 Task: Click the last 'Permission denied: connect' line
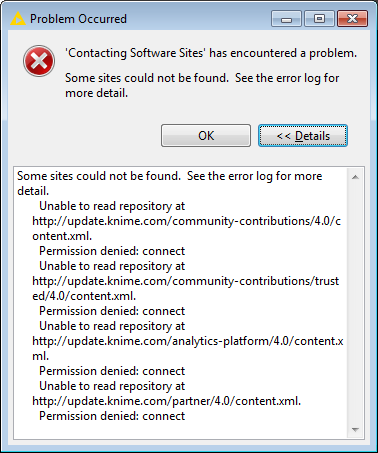[x=112, y=416]
